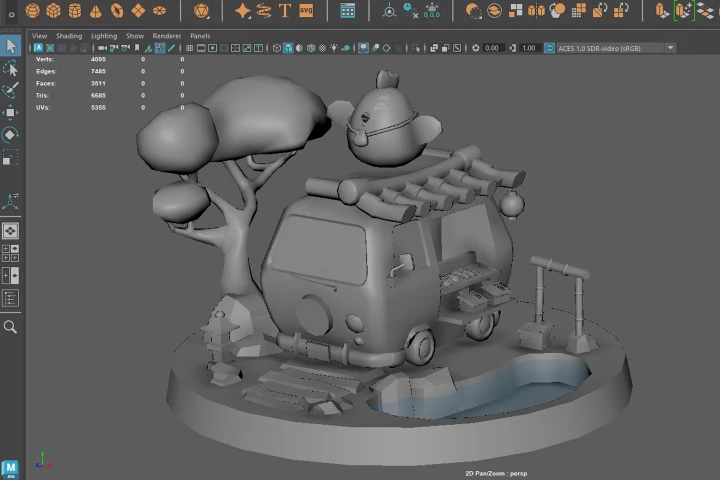720x480 pixels.
Task: Click the search magnifier icon in sidebar
Action: point(10,327)
